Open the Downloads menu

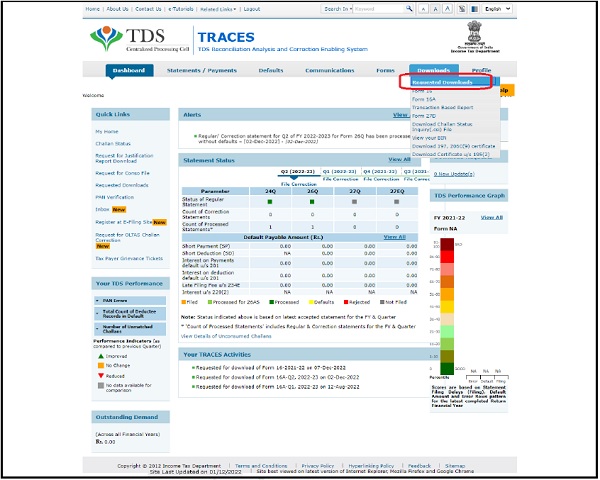click(434, 70)
